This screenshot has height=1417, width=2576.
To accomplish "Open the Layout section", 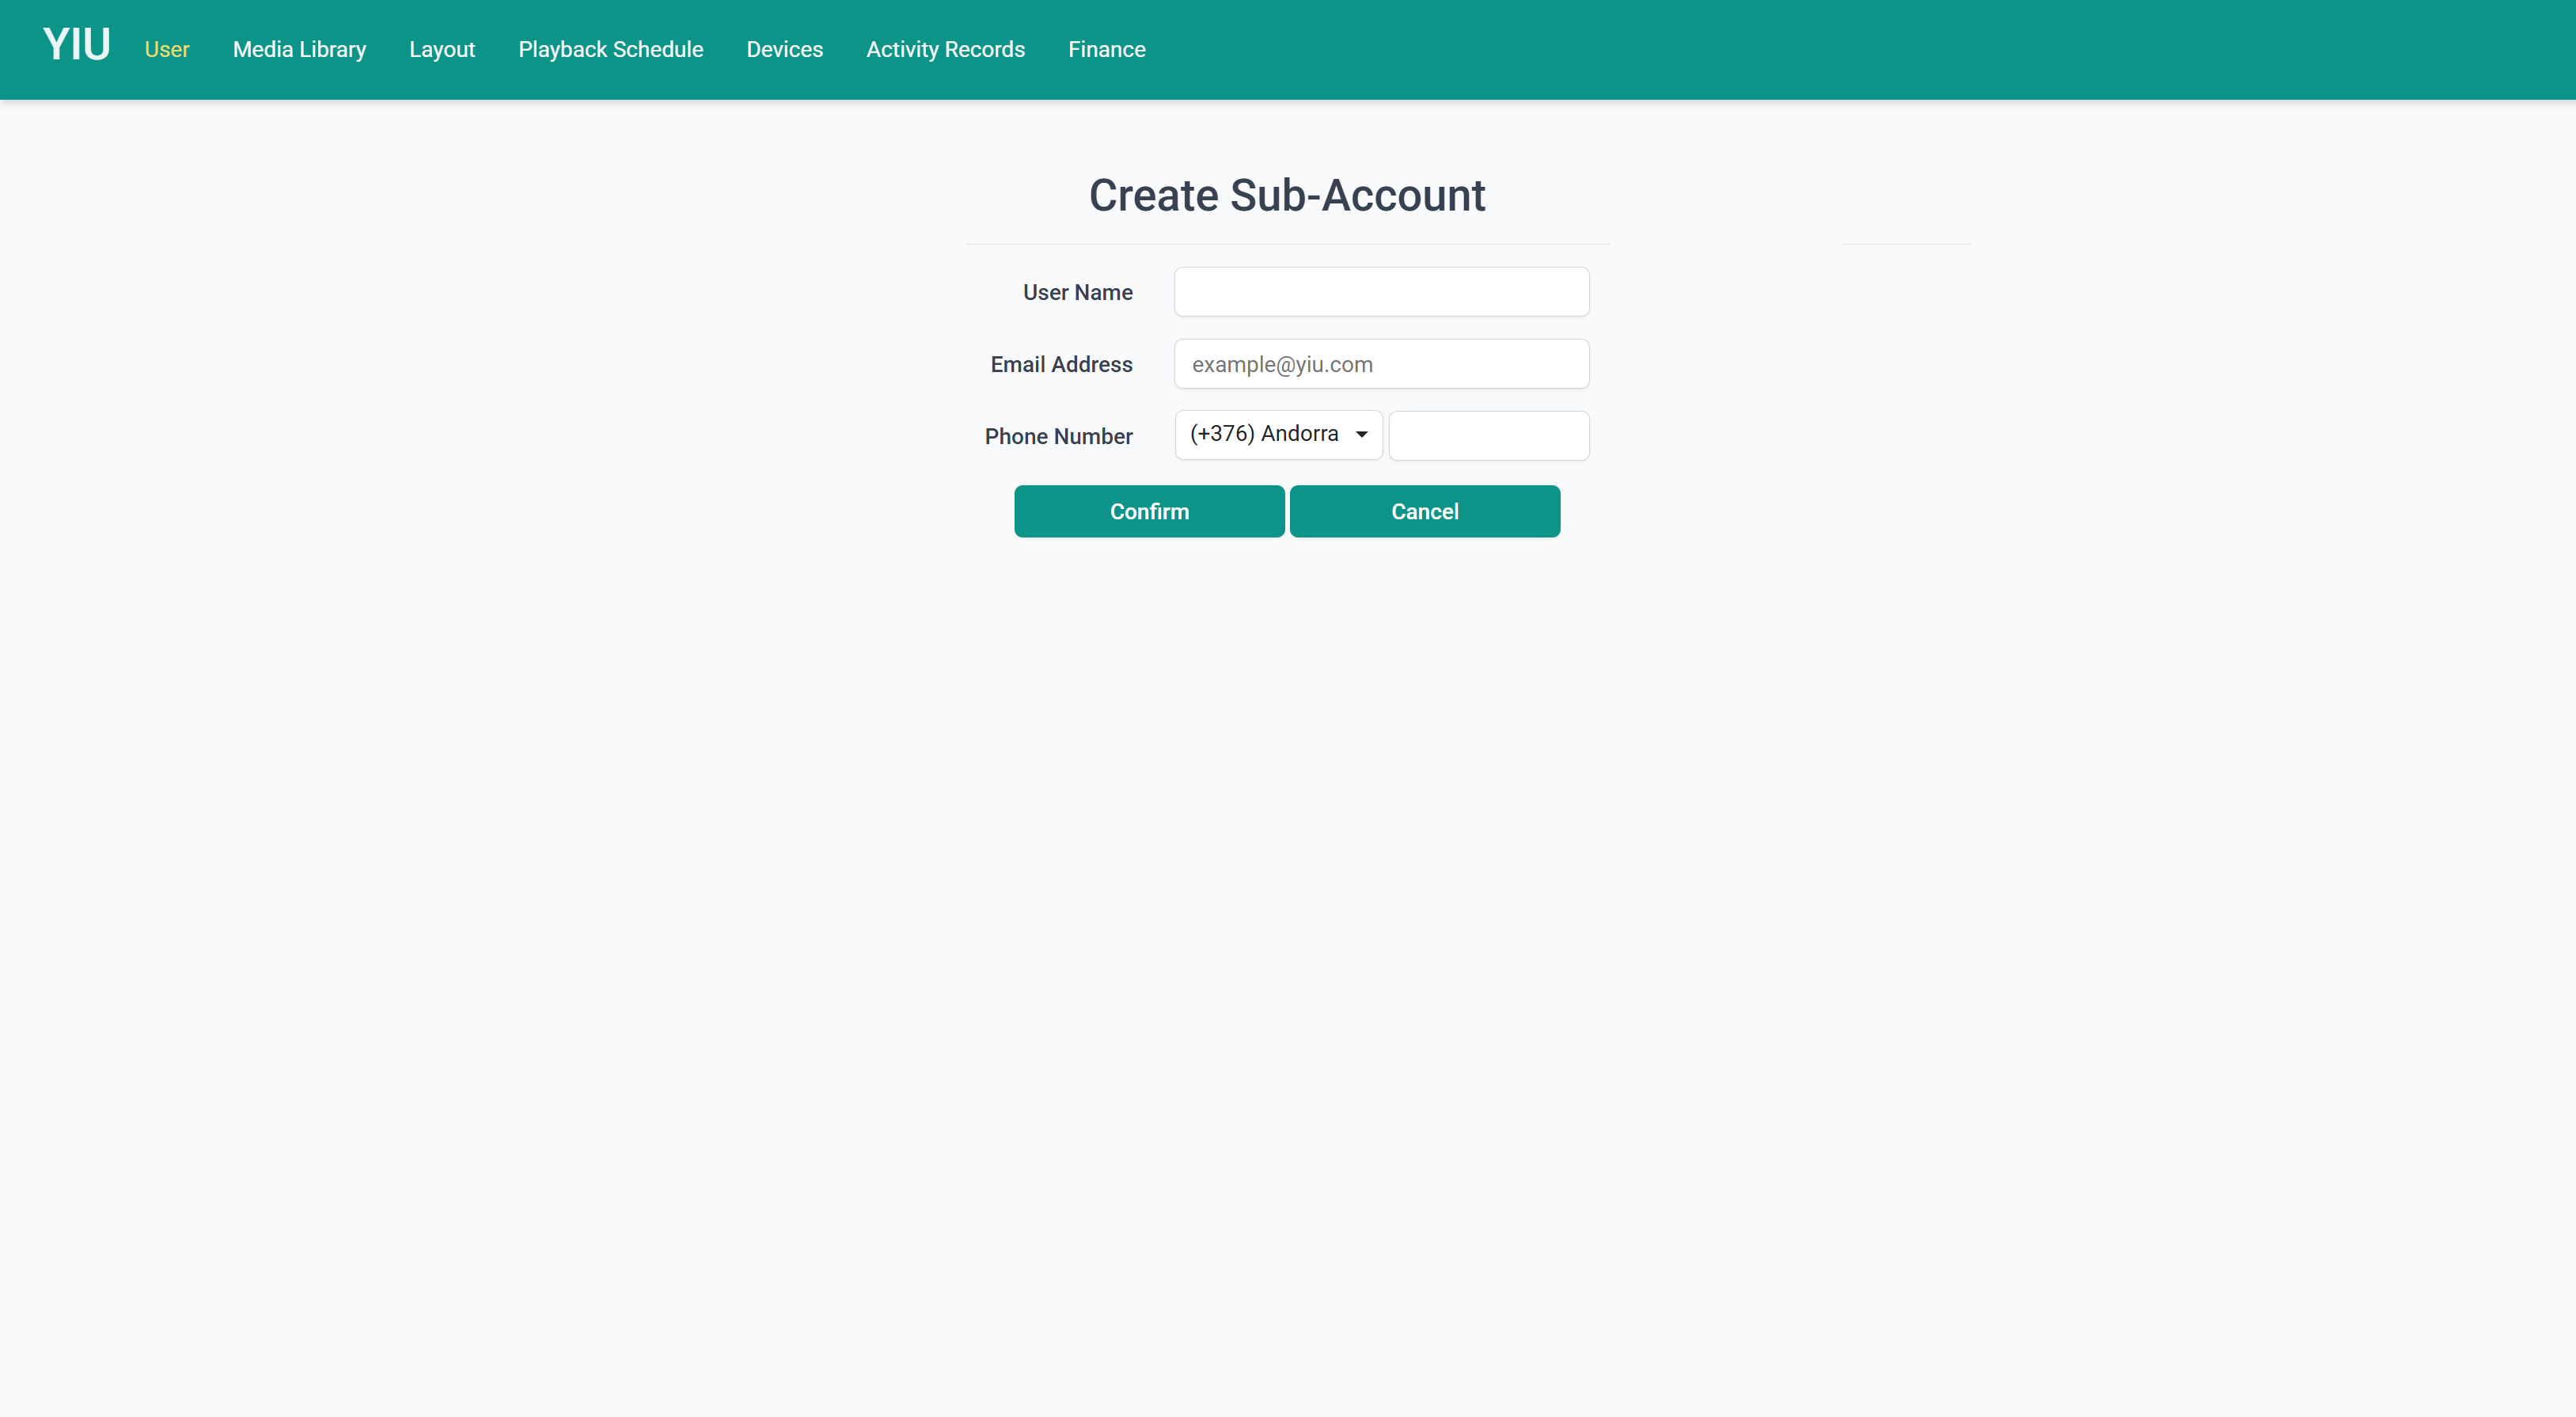I will 442,49.
